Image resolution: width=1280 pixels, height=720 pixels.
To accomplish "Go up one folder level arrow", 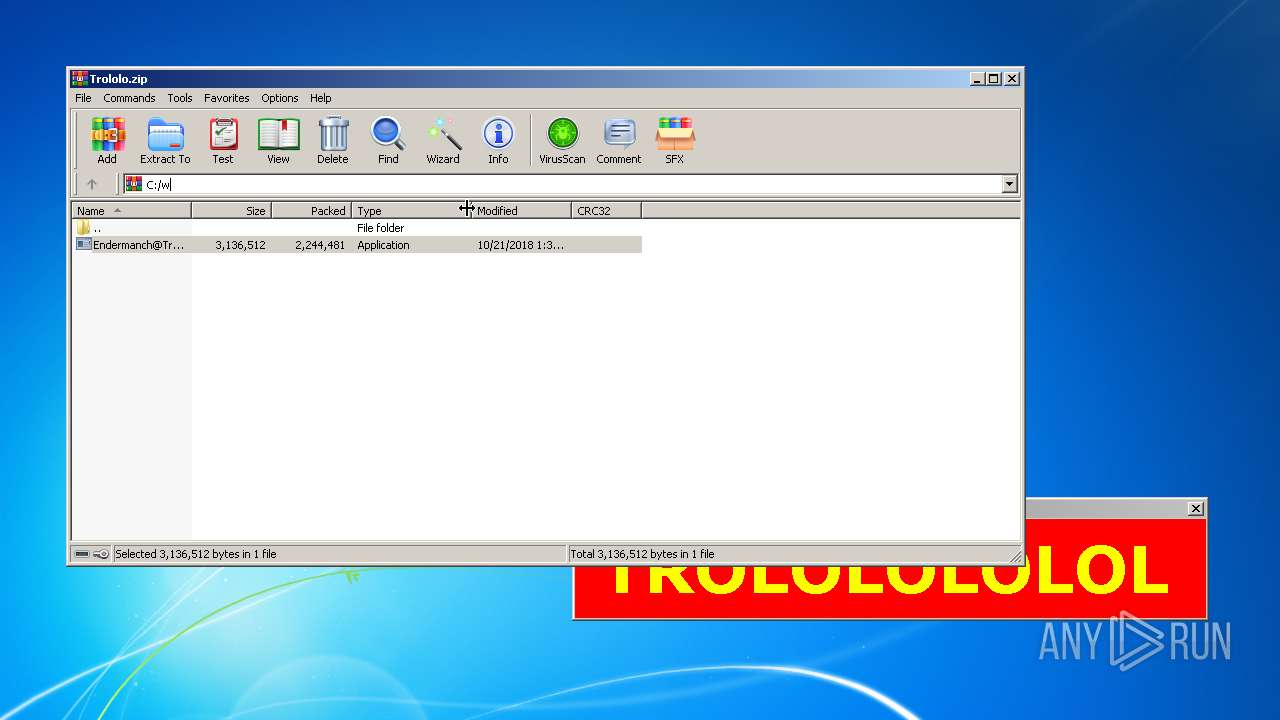I will pyautogui.click(x=92, y=184).
